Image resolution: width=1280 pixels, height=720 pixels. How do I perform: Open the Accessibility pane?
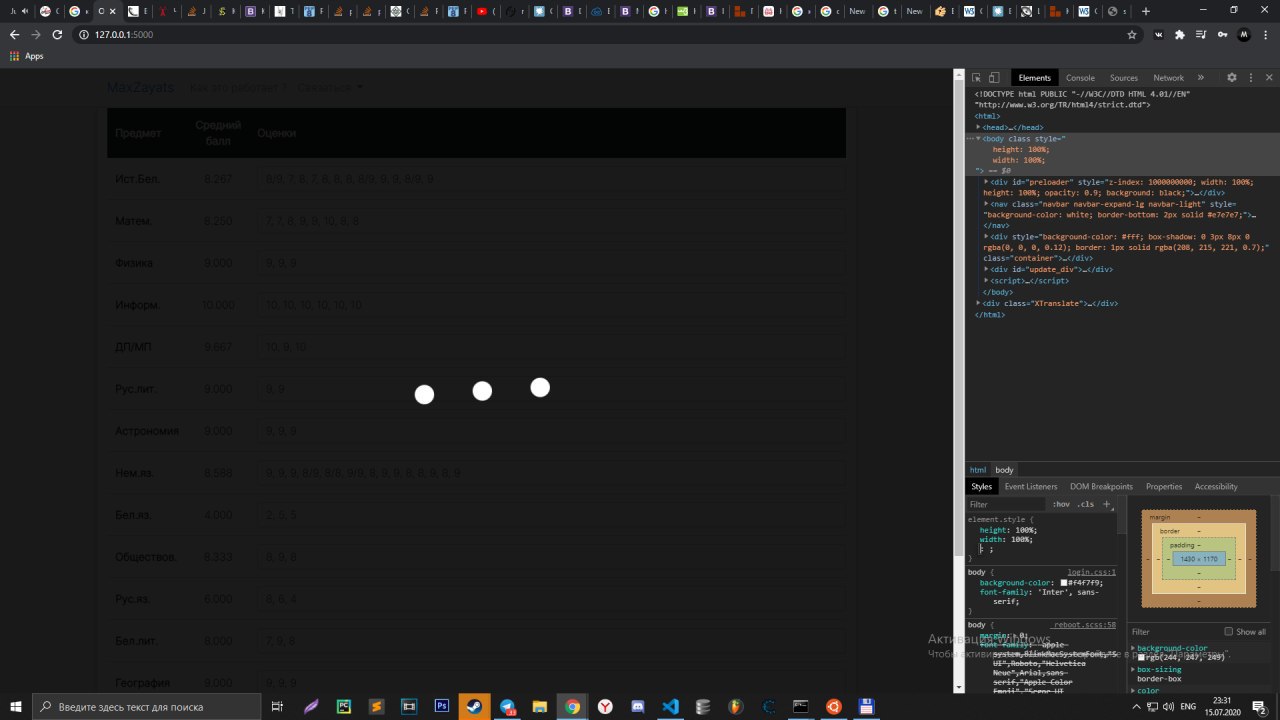click(x=1216, y=486)
